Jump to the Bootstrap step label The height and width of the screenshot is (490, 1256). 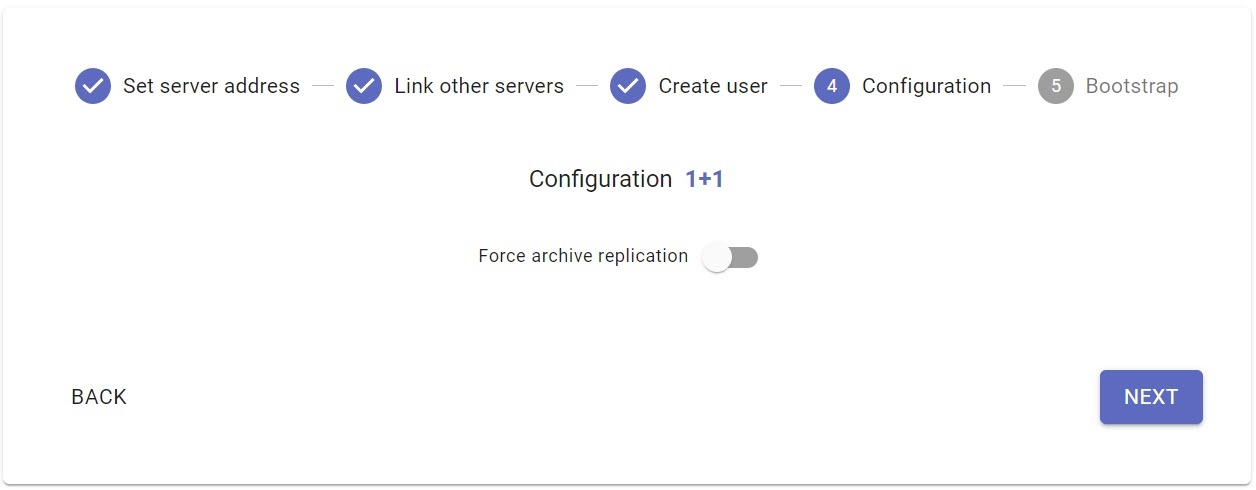[1132, 86]
